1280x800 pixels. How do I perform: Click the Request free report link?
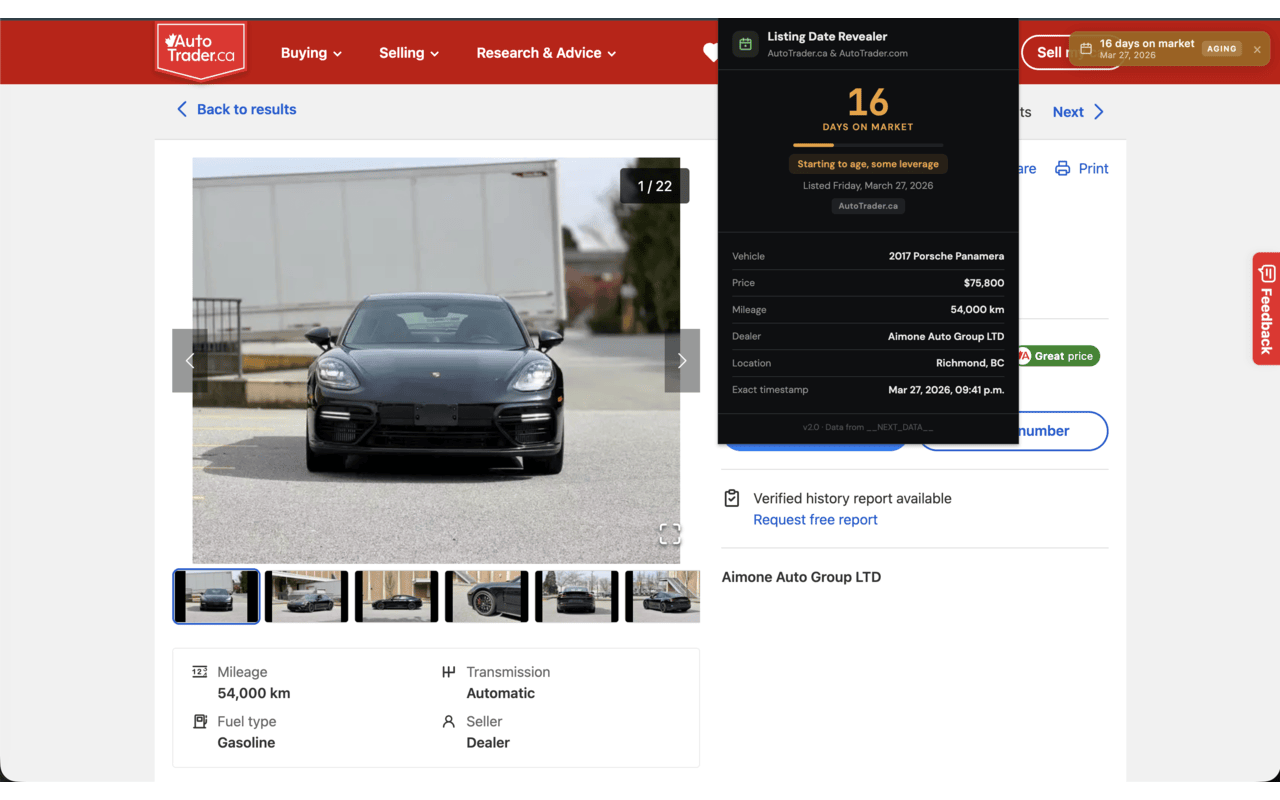pyautogui.click(x=815, y=520)
